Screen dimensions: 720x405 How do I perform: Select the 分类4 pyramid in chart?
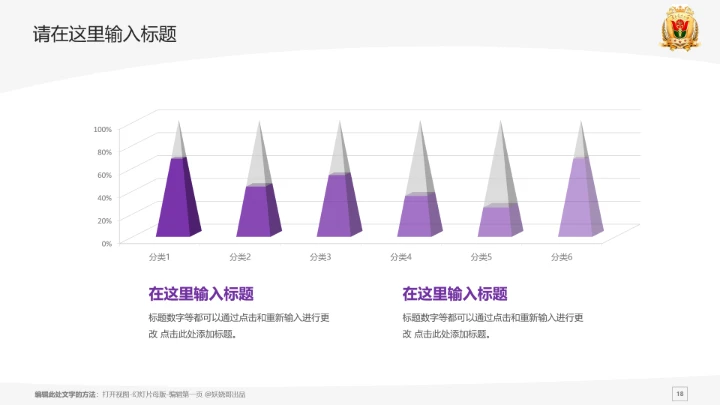(420, 180)
